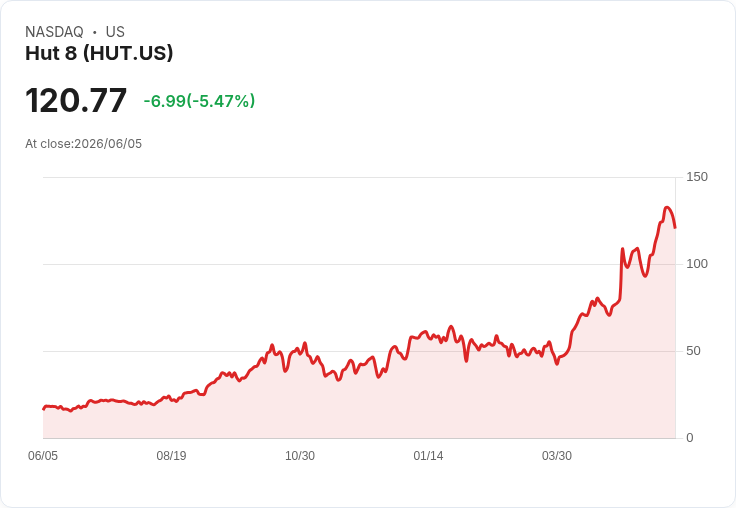Click the 0 price axis label
This screenshot has width=736, height=508.
690,438
